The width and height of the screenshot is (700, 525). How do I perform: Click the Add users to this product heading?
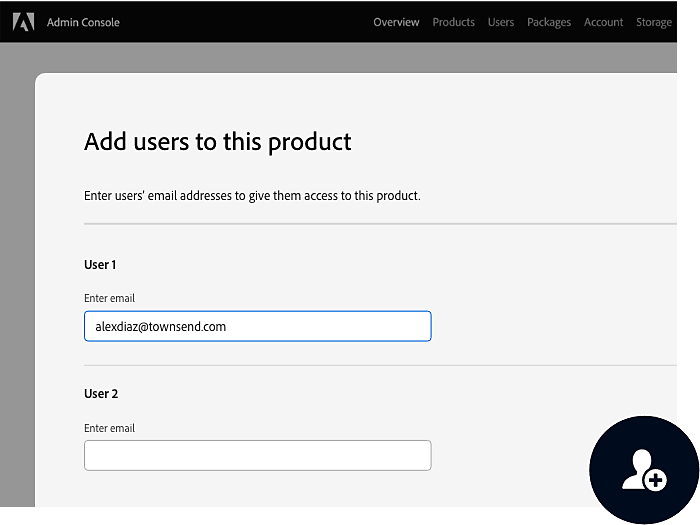point(217,142)
